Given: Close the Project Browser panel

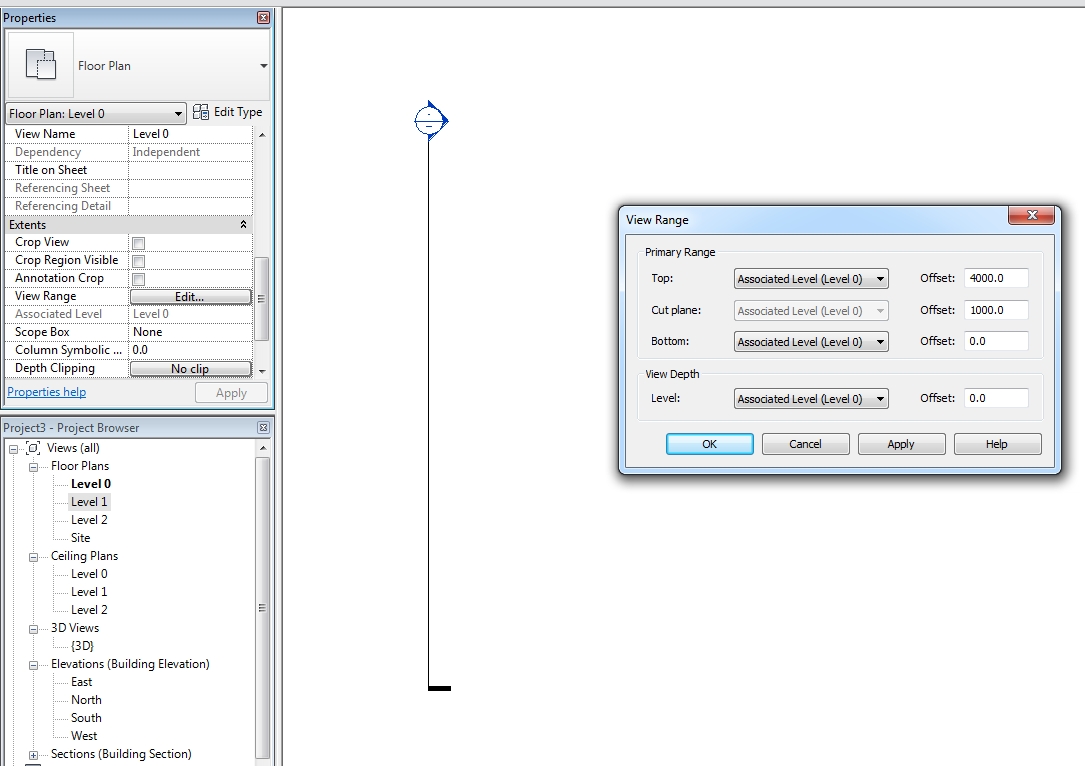Looking at the screenshot, I should coord(263,428).
